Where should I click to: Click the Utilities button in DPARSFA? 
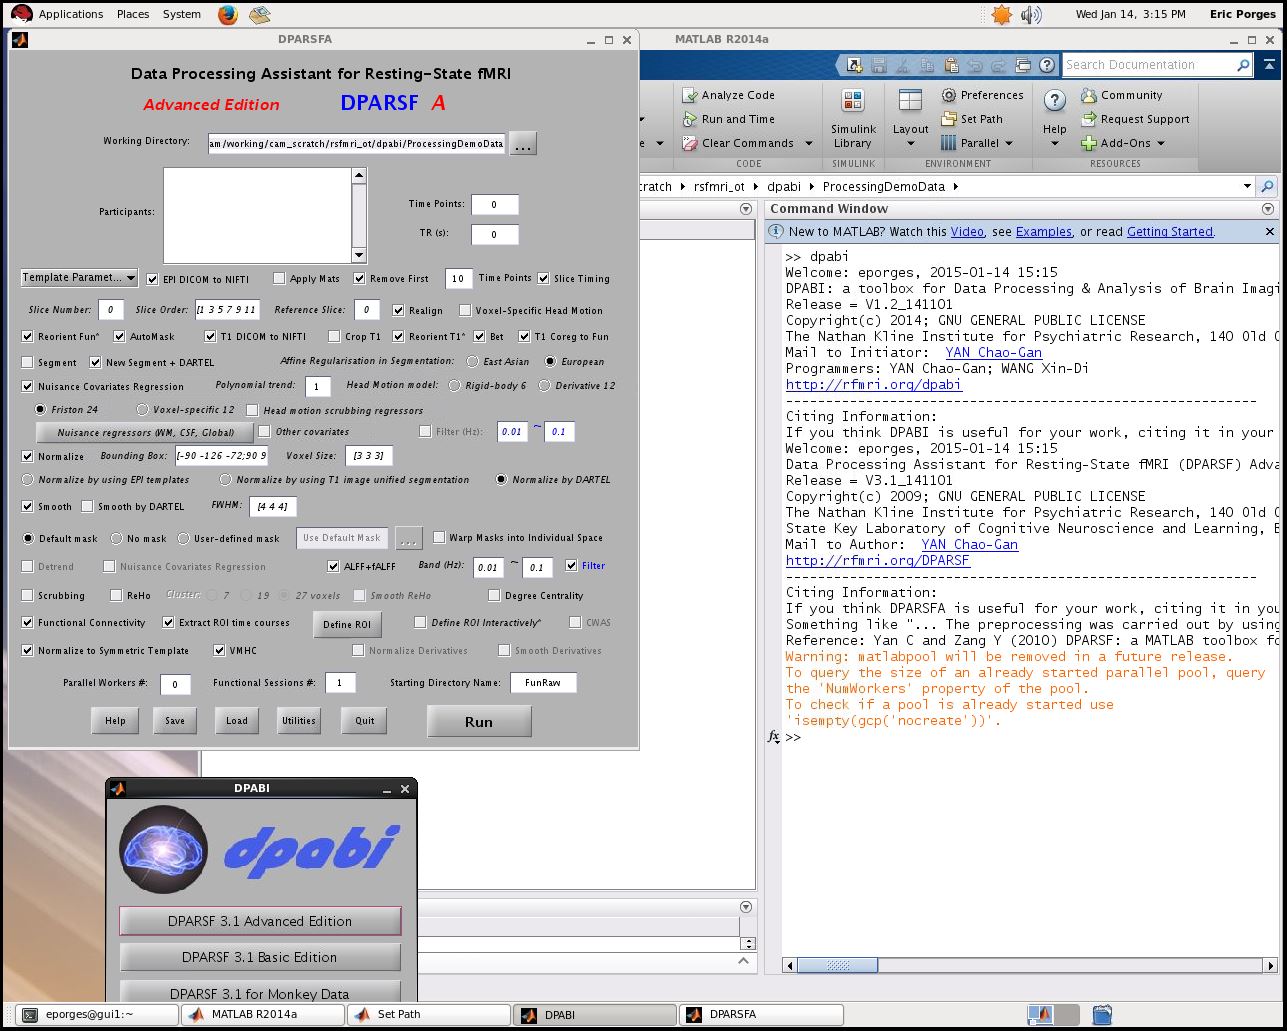point(298,720)
